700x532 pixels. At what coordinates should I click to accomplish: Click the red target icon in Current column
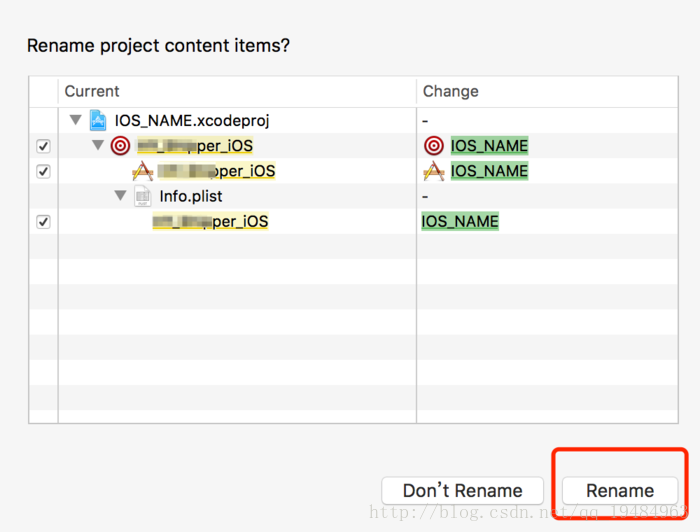tap(120, 146)
